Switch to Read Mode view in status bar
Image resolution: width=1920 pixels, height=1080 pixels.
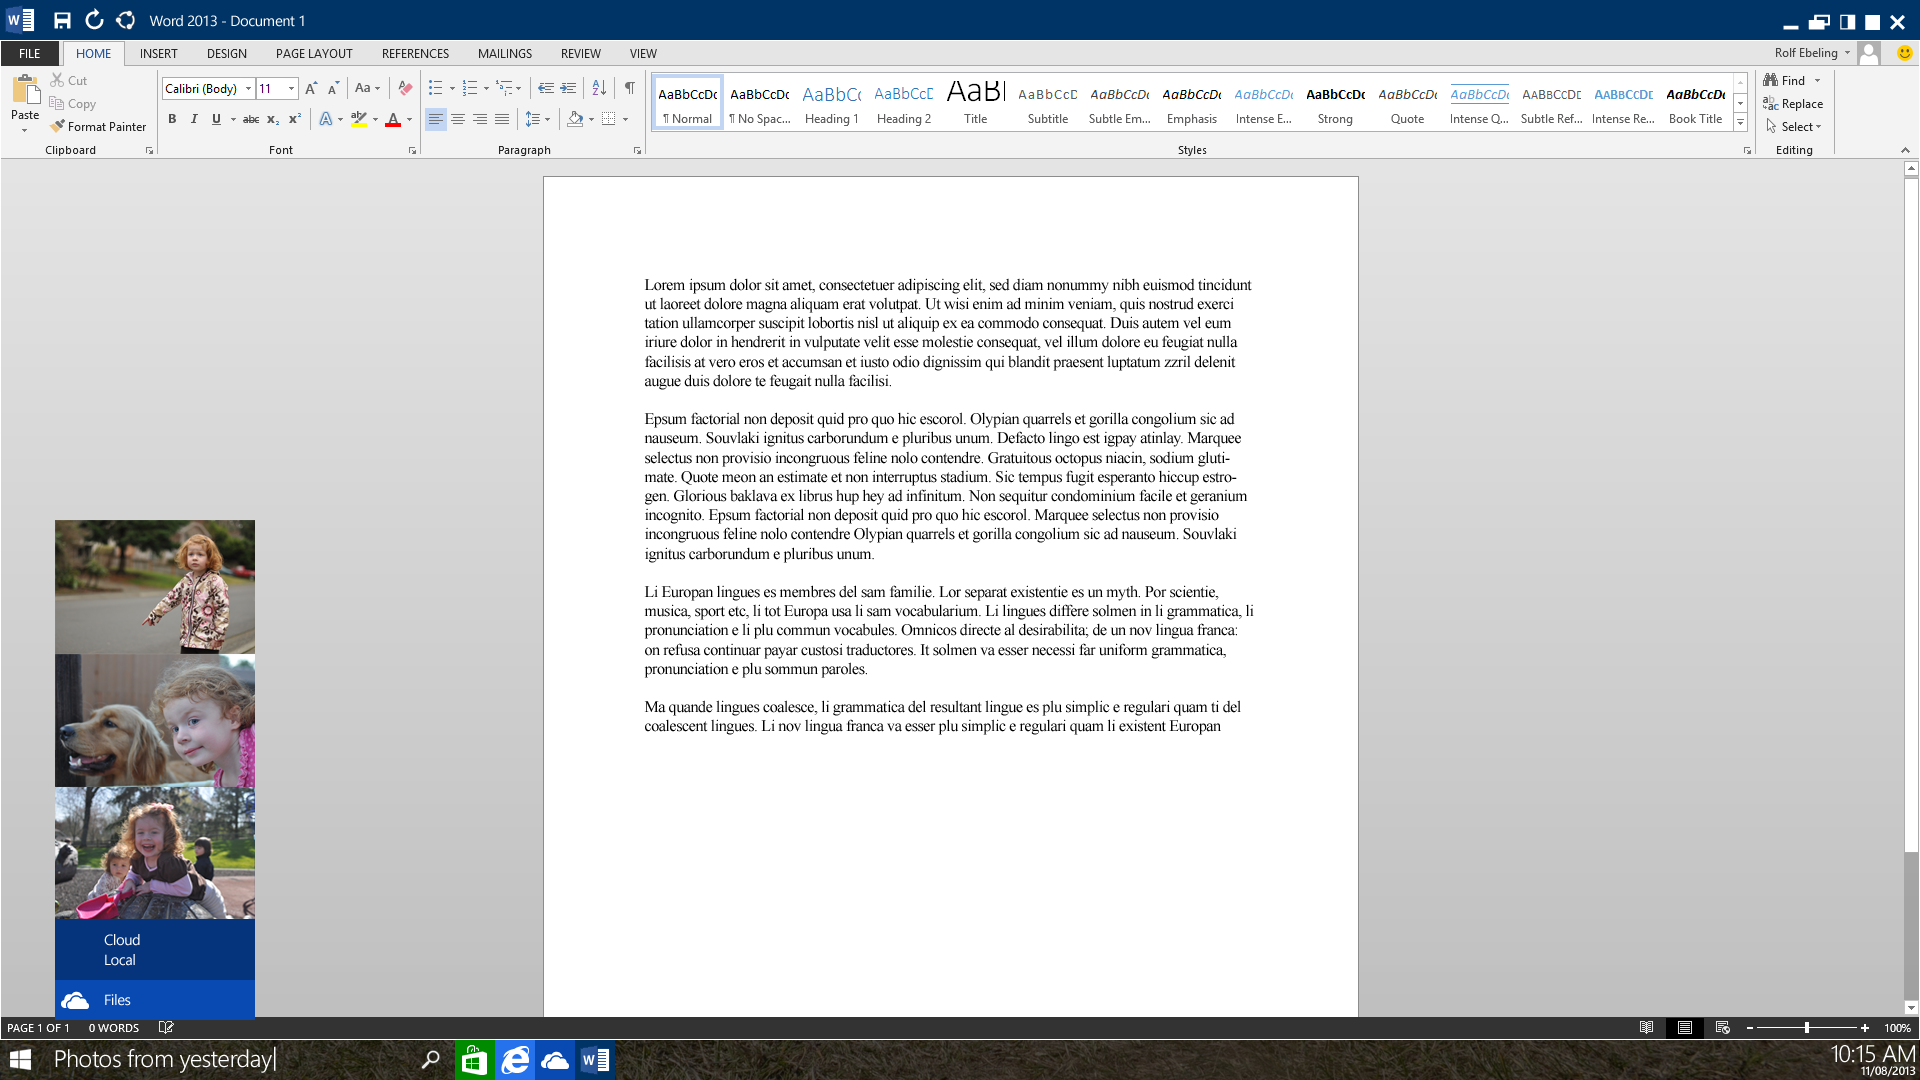(1646, 1027)
